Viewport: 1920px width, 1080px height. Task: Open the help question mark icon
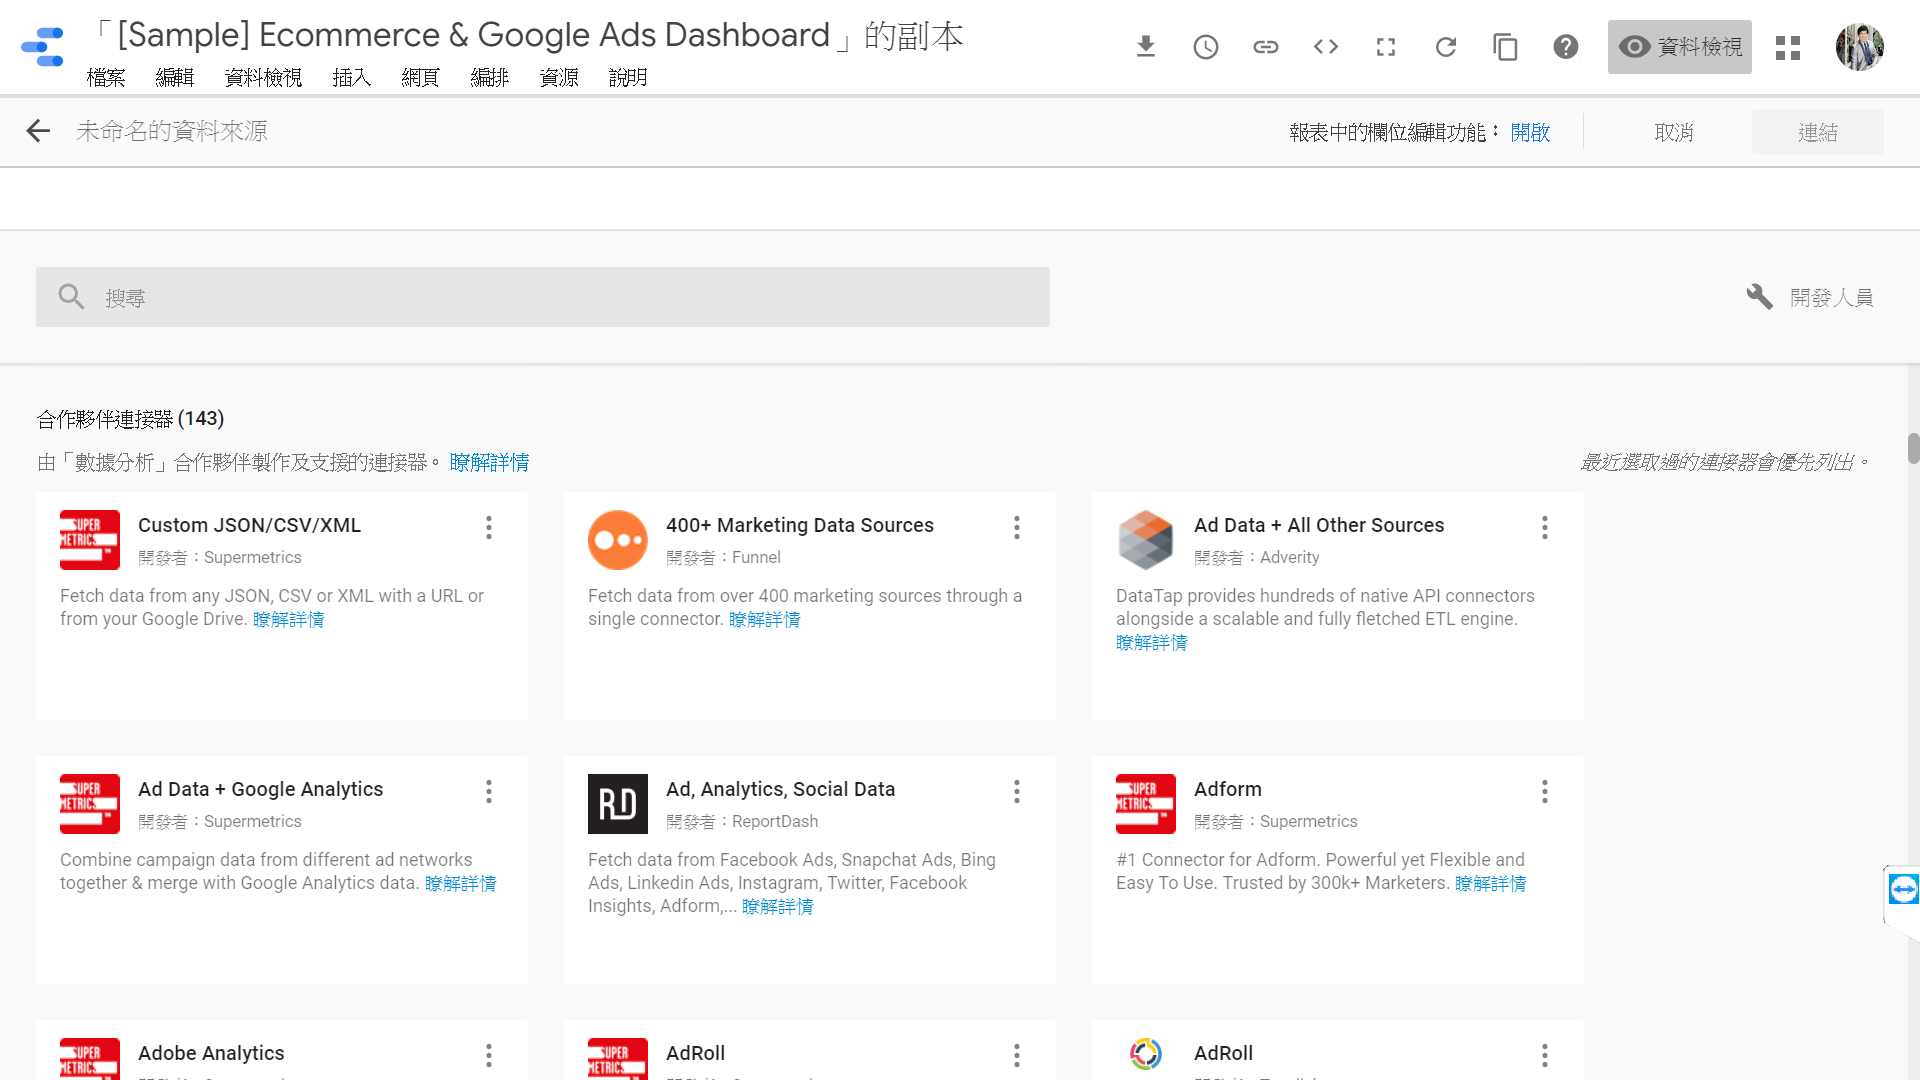[1566, 47]
